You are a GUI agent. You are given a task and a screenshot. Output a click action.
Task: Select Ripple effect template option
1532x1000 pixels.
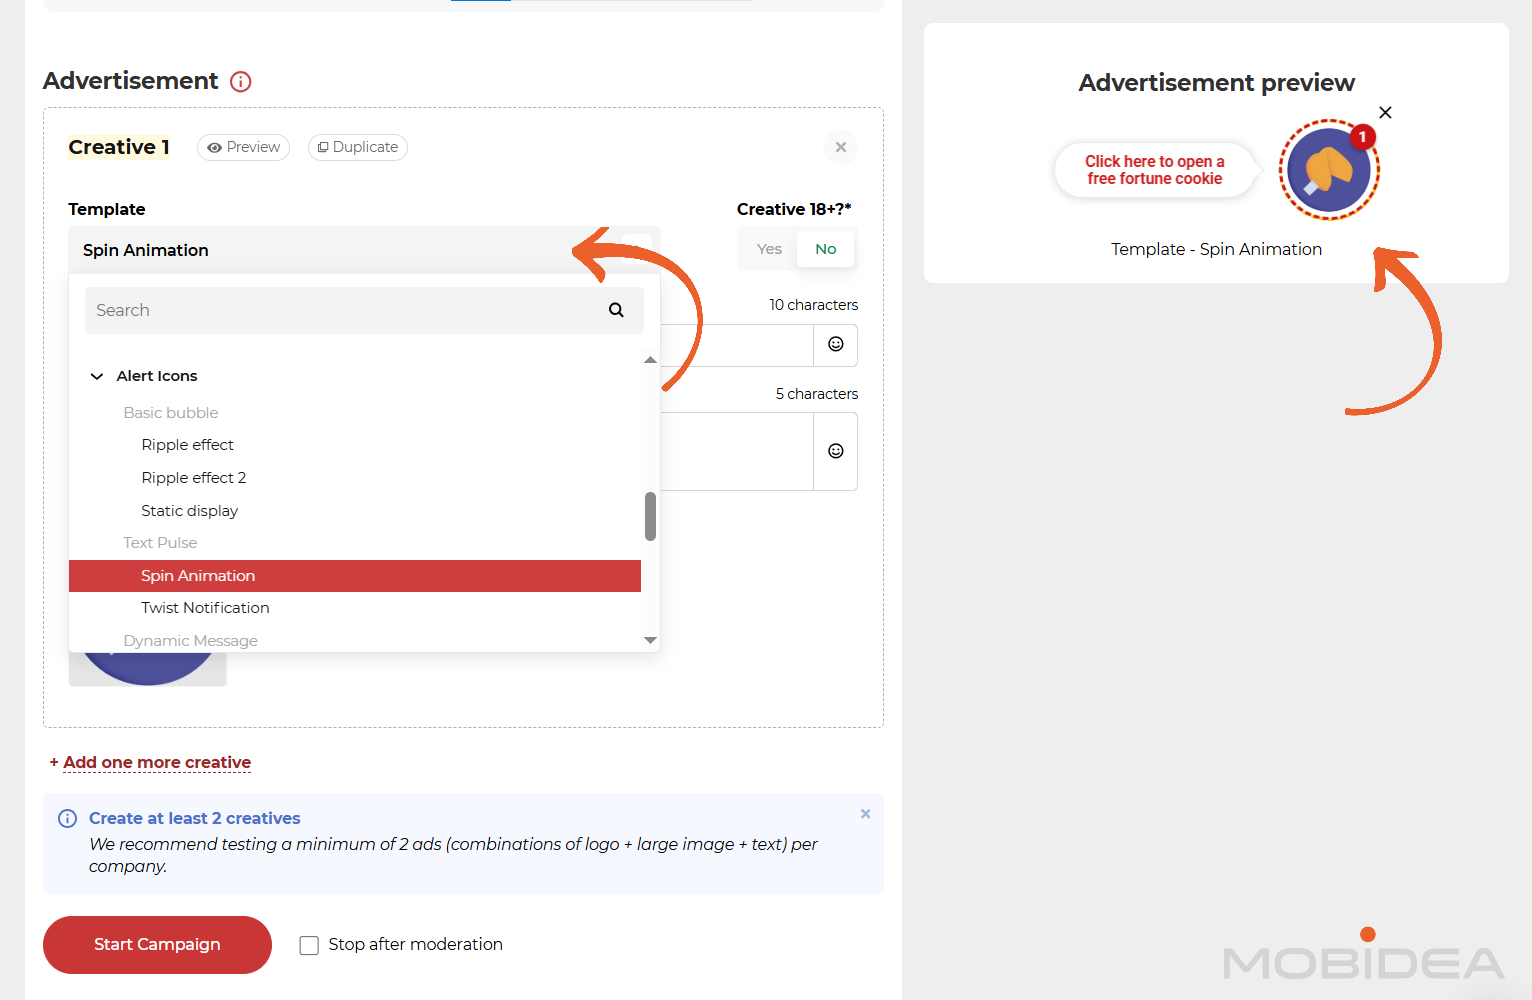(187, 445)
